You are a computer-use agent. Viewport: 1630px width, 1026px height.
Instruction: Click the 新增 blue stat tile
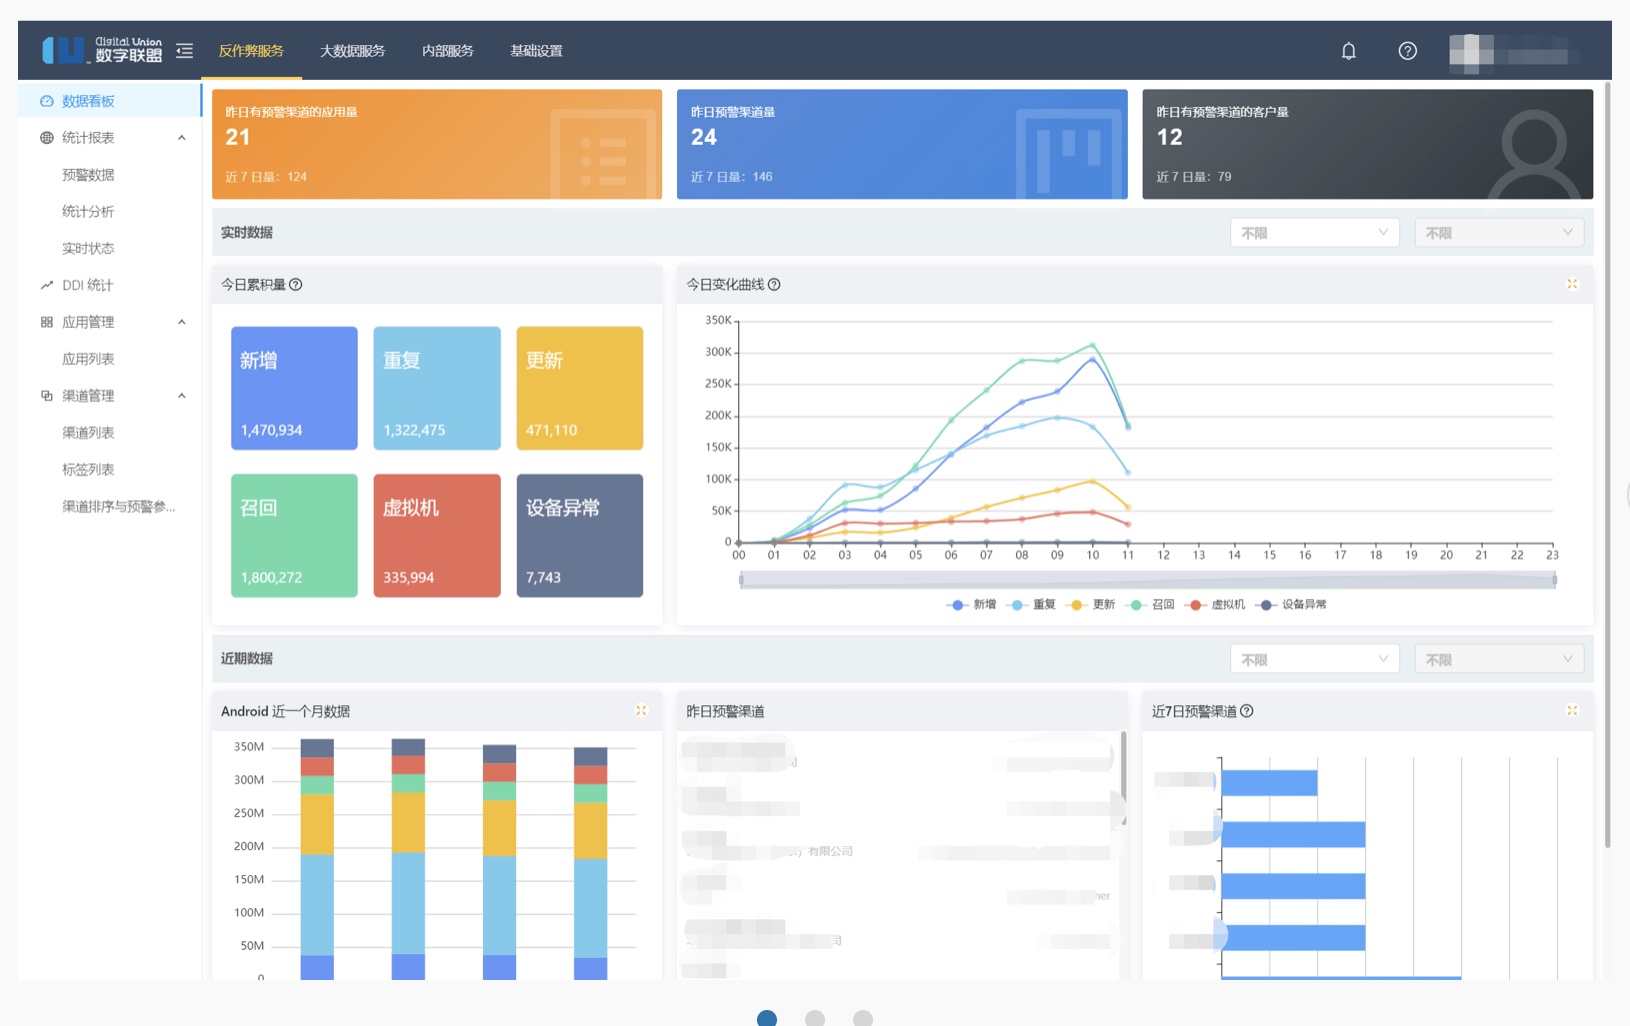point(294,388)
